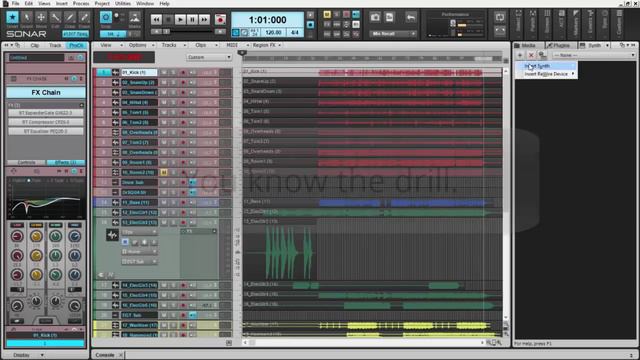Switch to the Plugins tab in Browser
The image size is (640, 360).
click(x=561, y=45)
